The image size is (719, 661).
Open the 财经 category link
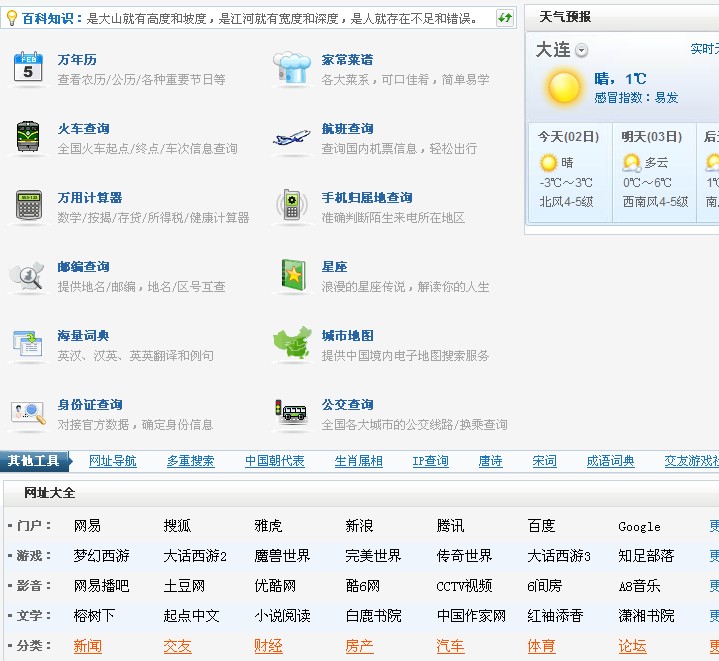(x=268, y=646)
